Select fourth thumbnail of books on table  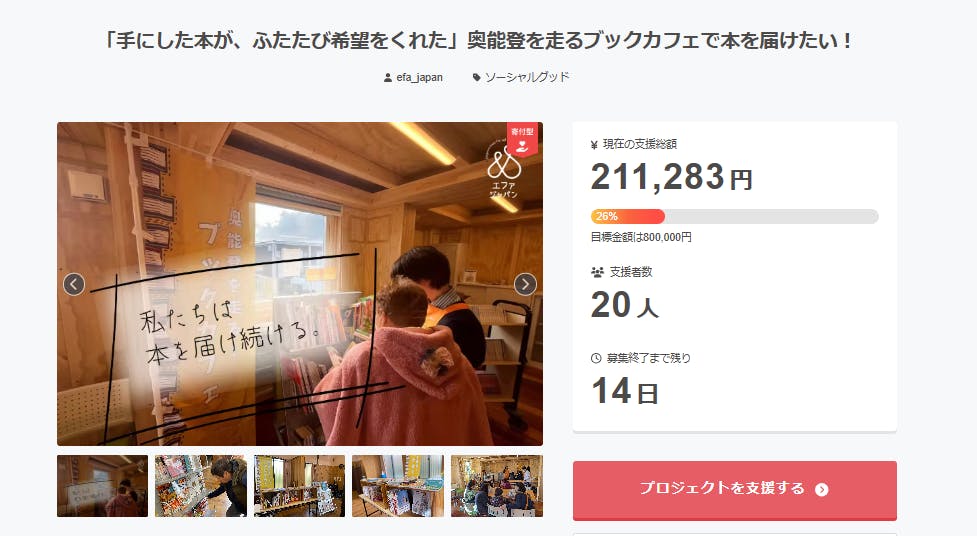[x=398, y=486]
